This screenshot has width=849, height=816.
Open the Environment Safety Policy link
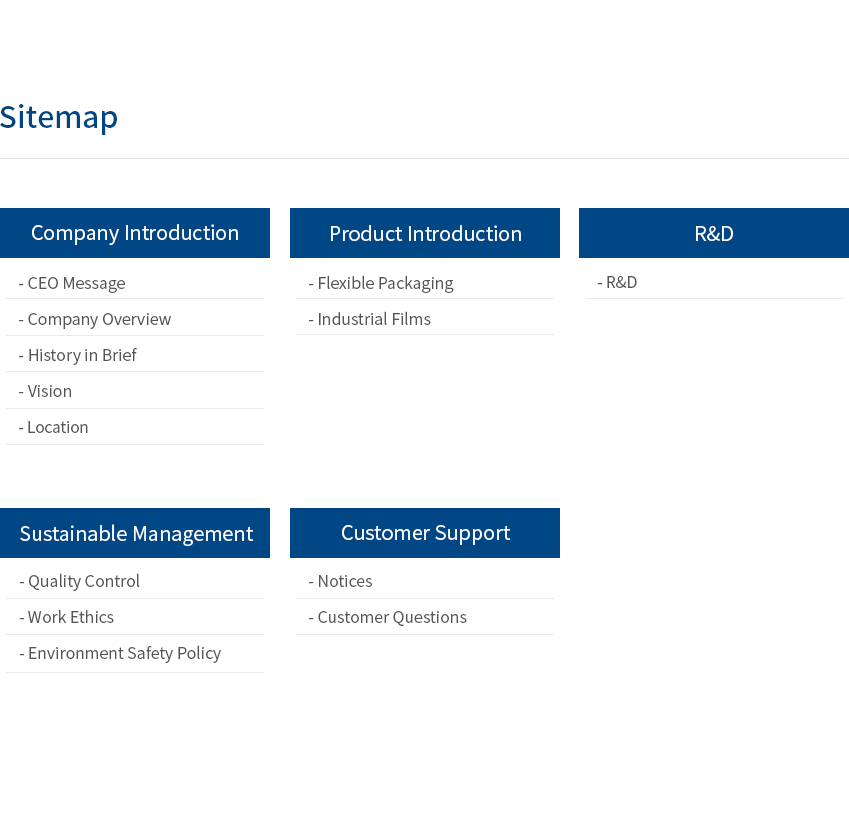(x=120, y=653)
